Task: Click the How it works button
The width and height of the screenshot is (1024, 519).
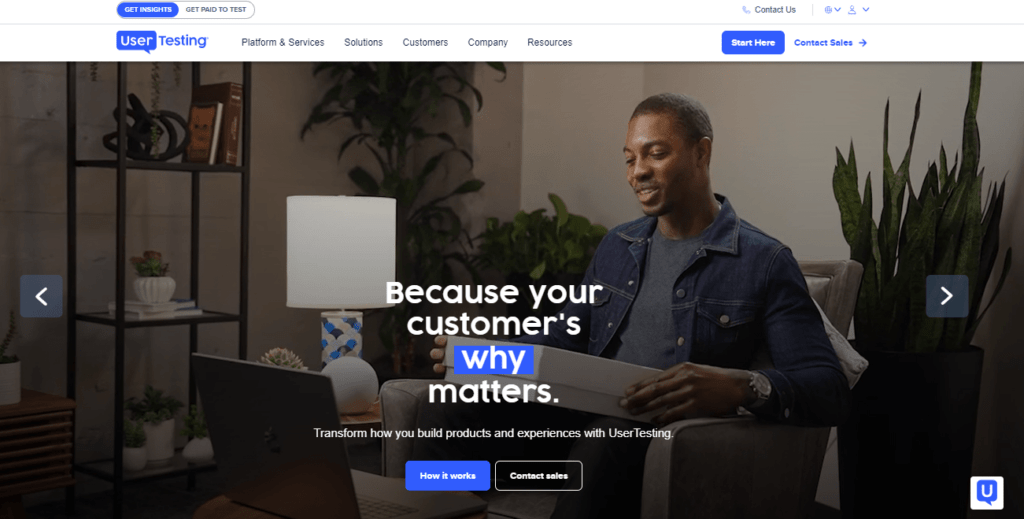Action: (447, 476)
